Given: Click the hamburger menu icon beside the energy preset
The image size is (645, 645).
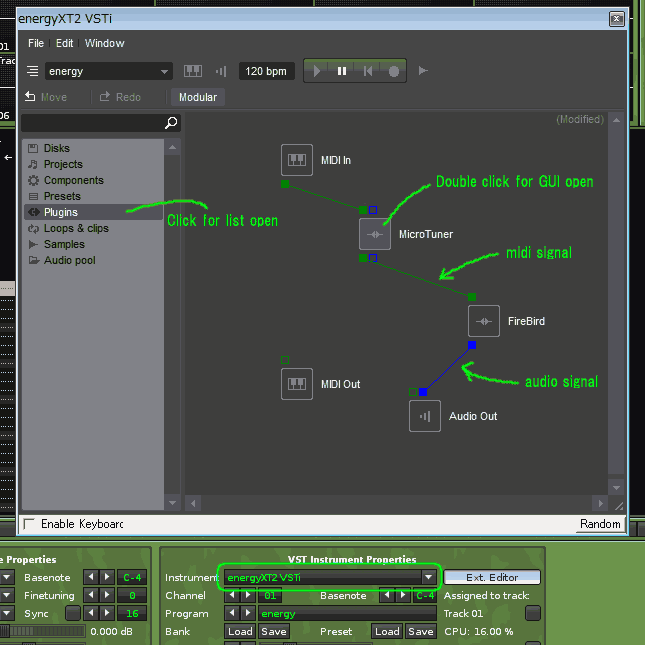Looking at the screenshot, I should click(x=32, y=71).
